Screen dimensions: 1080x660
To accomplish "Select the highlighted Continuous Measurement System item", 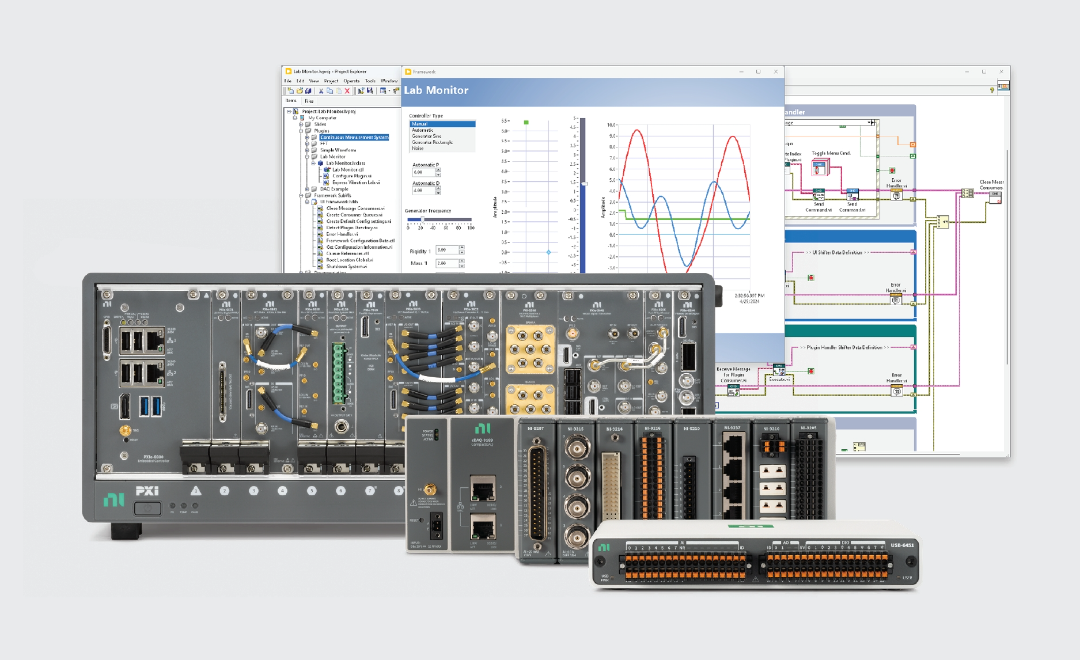I will (x=354, y=137).
